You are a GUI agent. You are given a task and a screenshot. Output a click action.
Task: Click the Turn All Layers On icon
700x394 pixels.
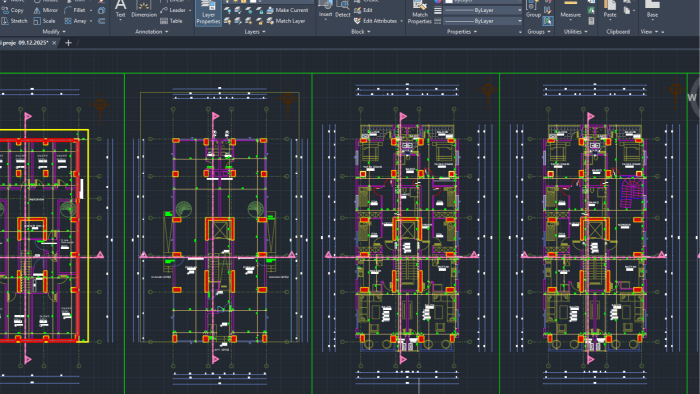click(x=228, y=21)
